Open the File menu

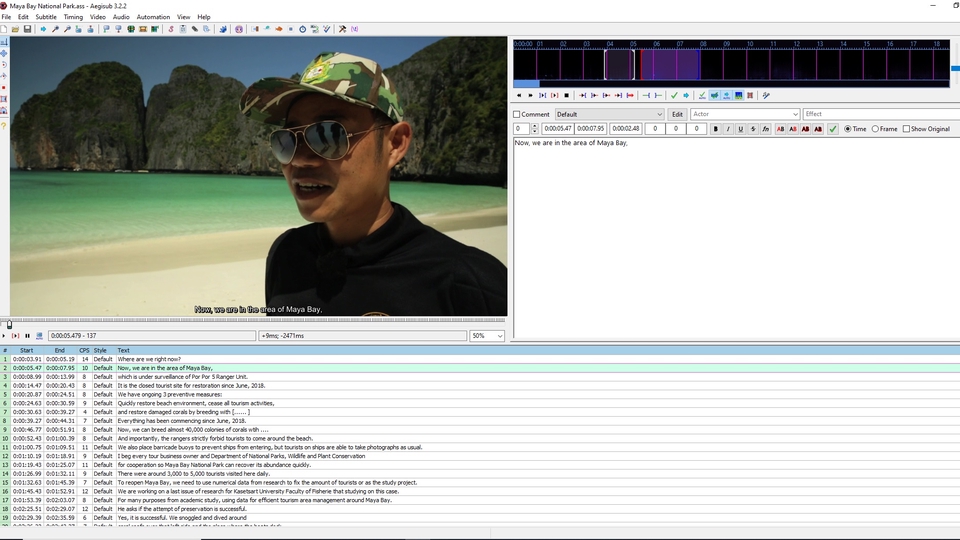6,17
